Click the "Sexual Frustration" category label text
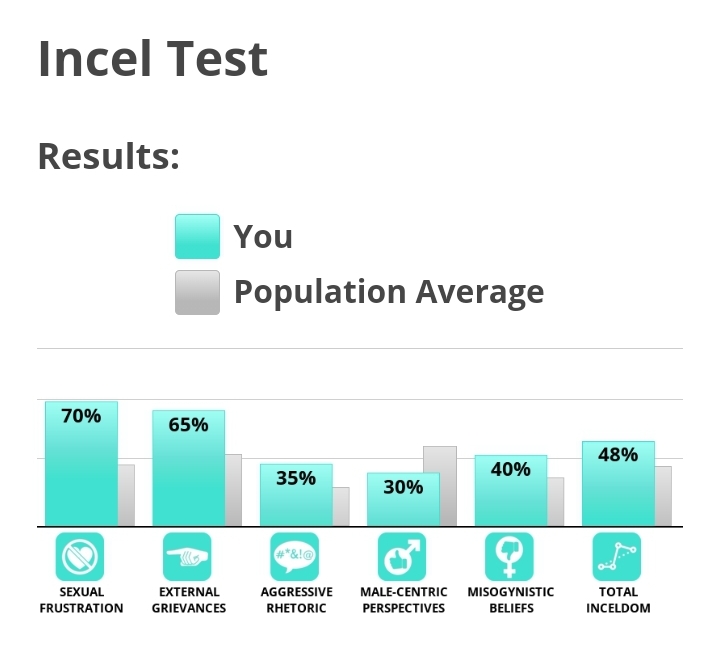The height and width of the screenshot is (647, 720). 81,600
